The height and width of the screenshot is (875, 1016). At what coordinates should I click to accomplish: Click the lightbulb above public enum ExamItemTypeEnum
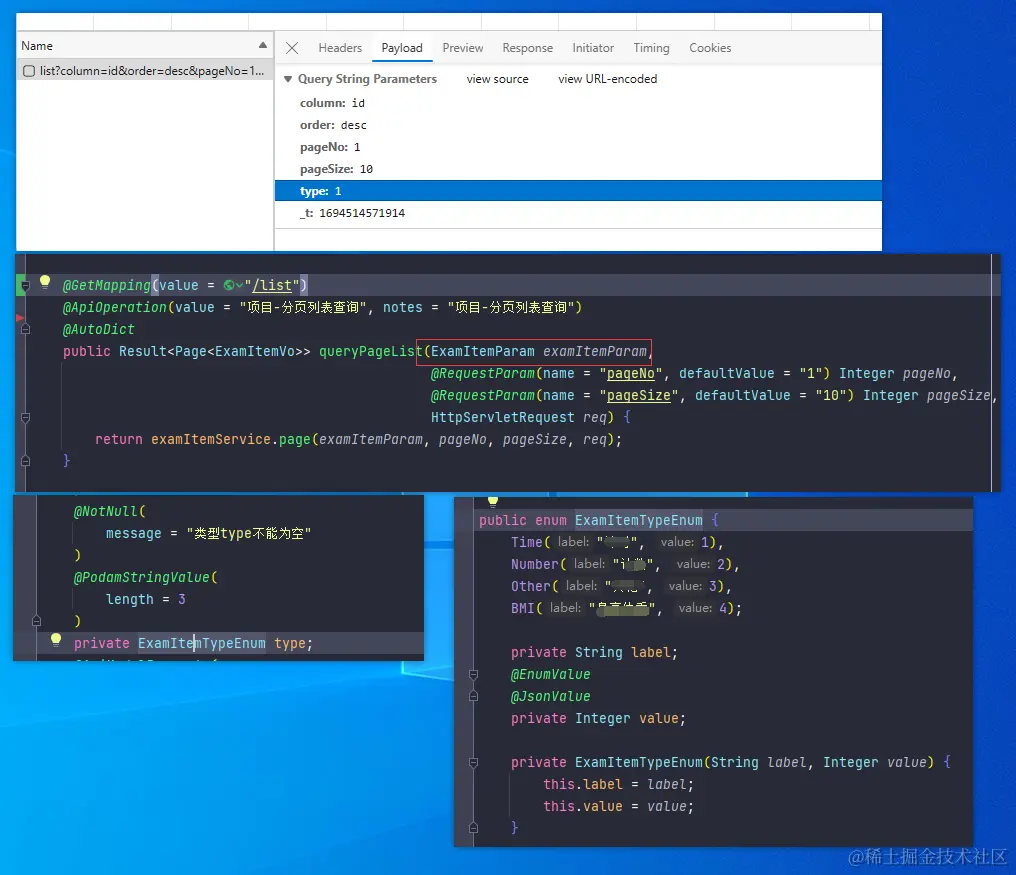[x=492, y=500]
